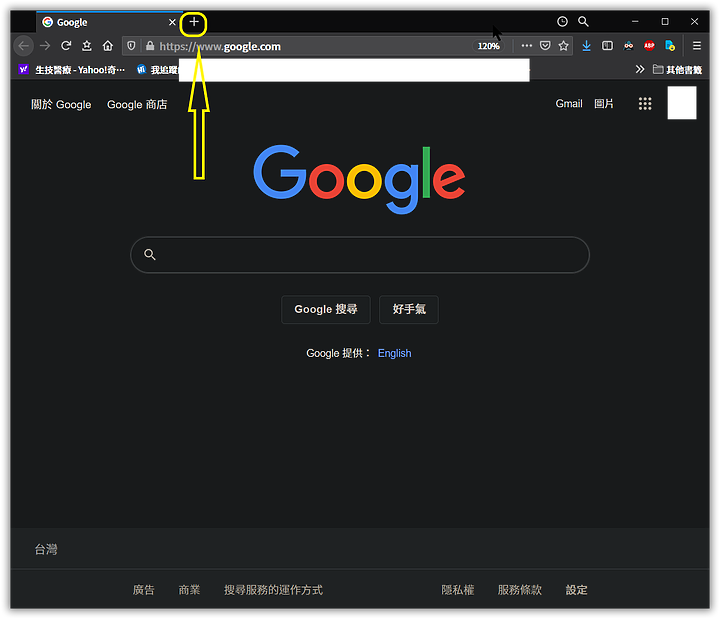Reset the 120% zoom level

pyautogui.click(x=488, y=46)
